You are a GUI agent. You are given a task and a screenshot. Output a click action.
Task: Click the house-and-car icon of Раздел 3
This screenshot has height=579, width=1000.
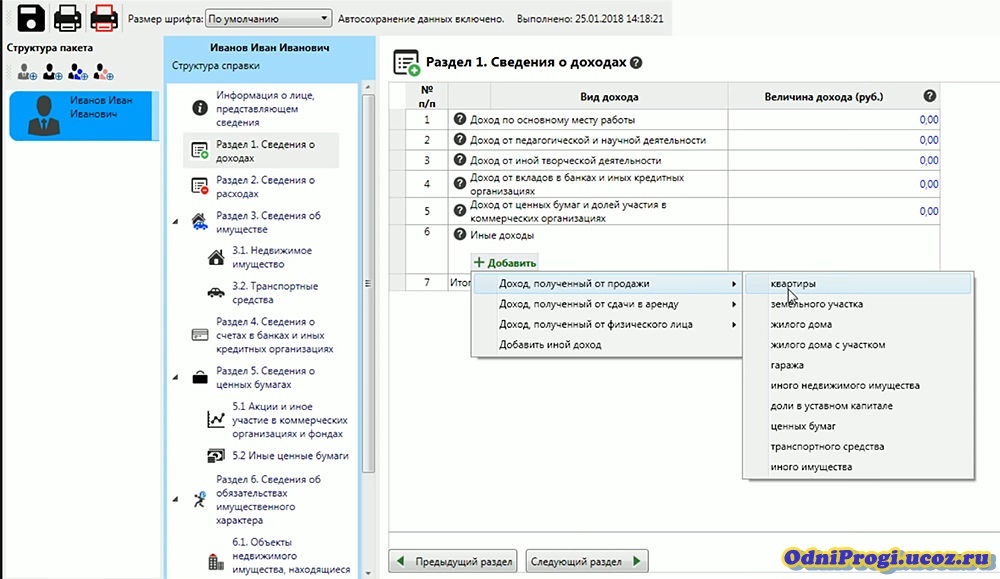(200, 222)
